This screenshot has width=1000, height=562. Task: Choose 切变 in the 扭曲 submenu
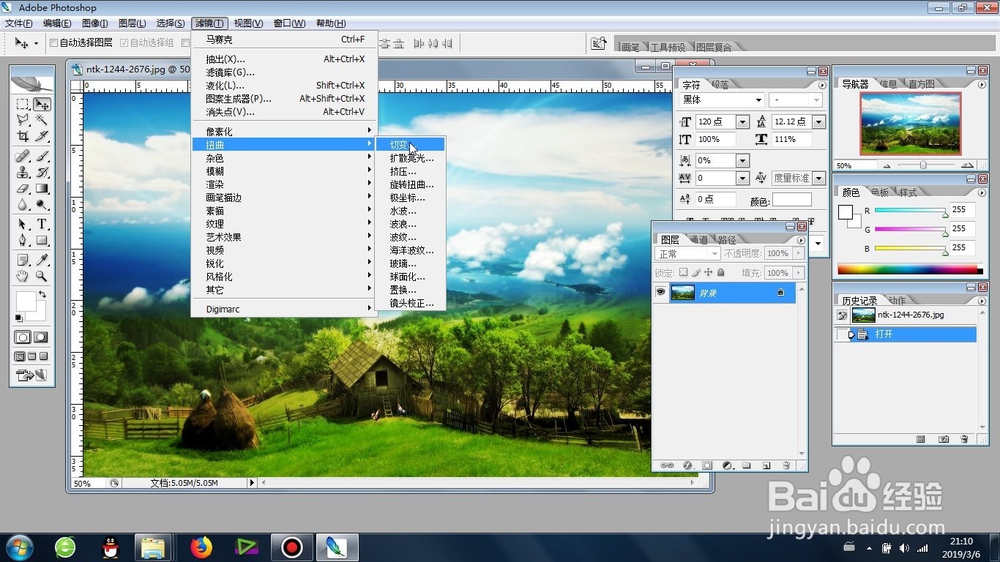[409, 145]
